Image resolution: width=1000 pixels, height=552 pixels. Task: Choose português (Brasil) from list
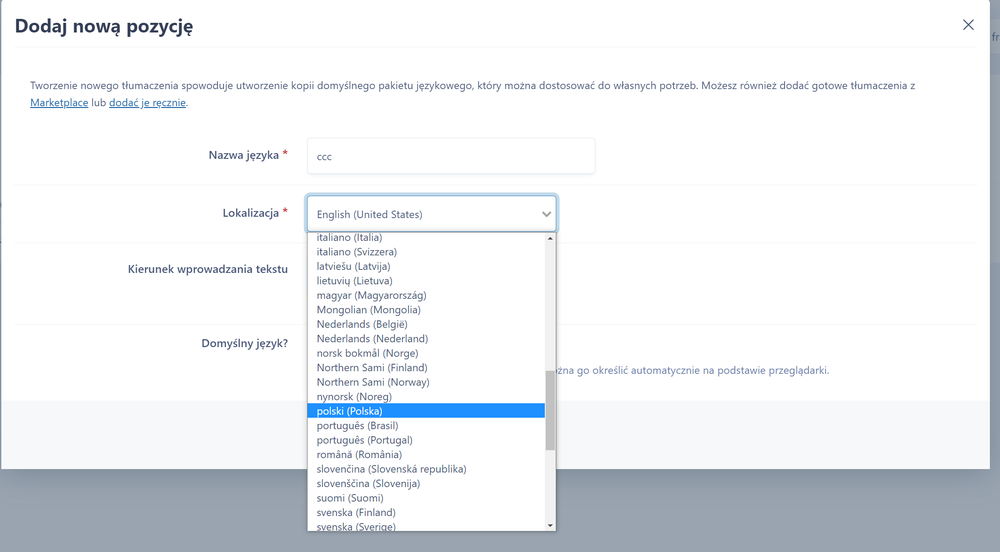[x=357, y=426]
